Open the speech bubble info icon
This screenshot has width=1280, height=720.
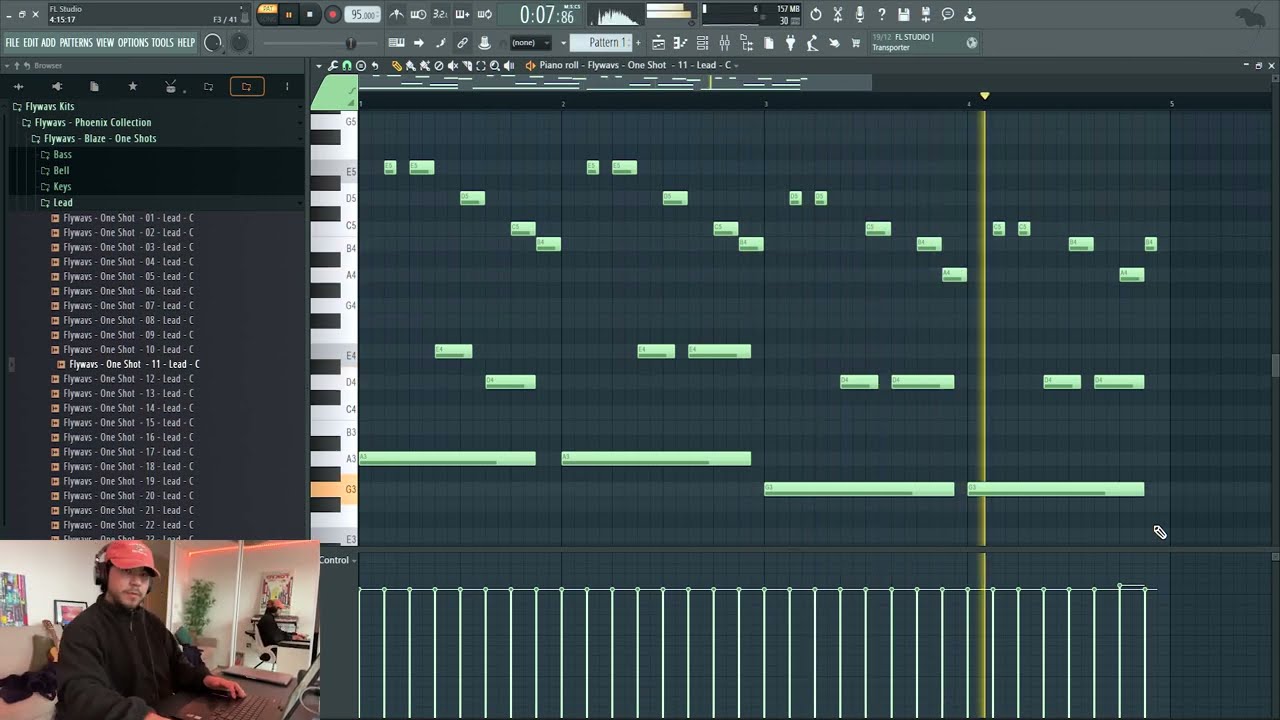pos(948,14)
